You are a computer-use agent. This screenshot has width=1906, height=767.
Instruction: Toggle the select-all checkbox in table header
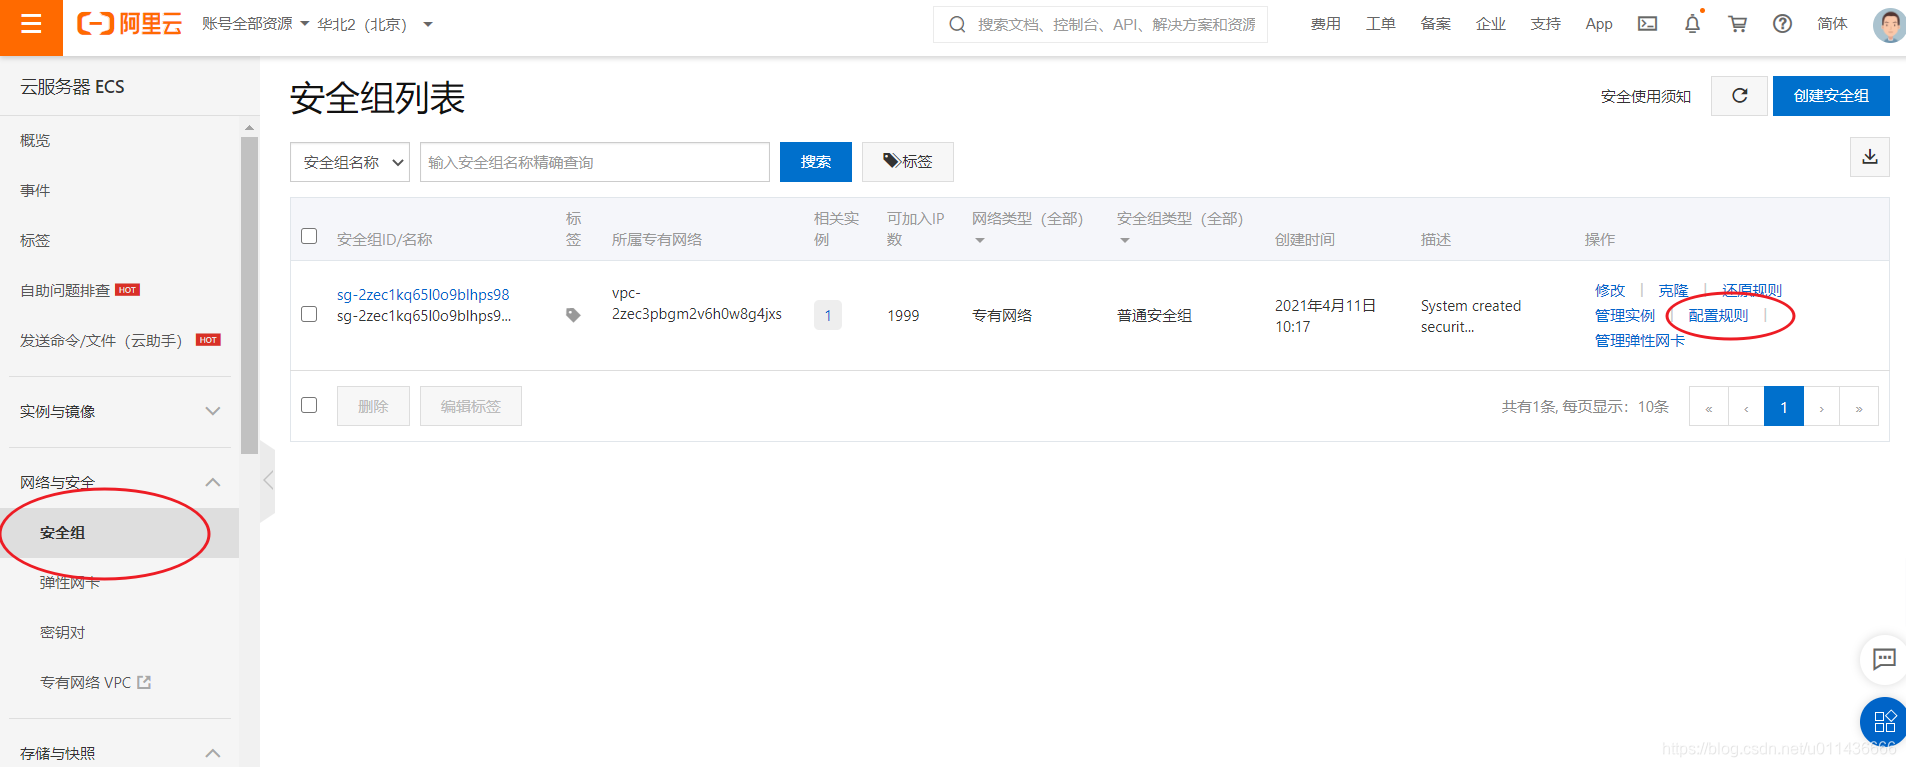(309, 236)
